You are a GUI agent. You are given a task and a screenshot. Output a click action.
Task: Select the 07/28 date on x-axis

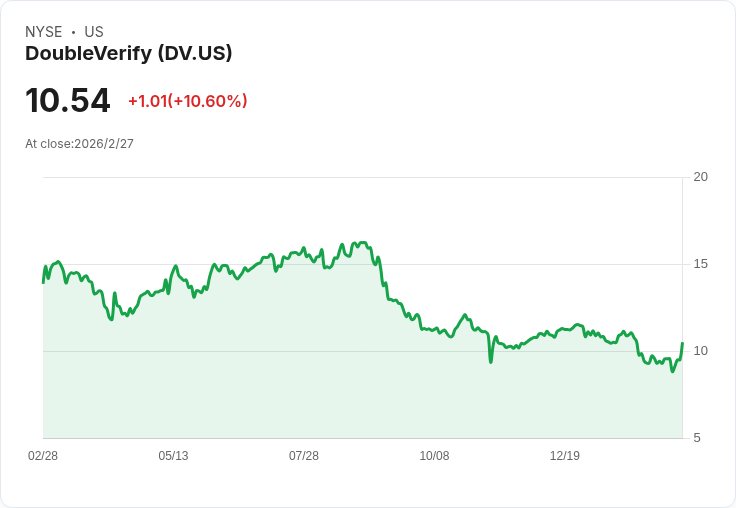[304, 456]
